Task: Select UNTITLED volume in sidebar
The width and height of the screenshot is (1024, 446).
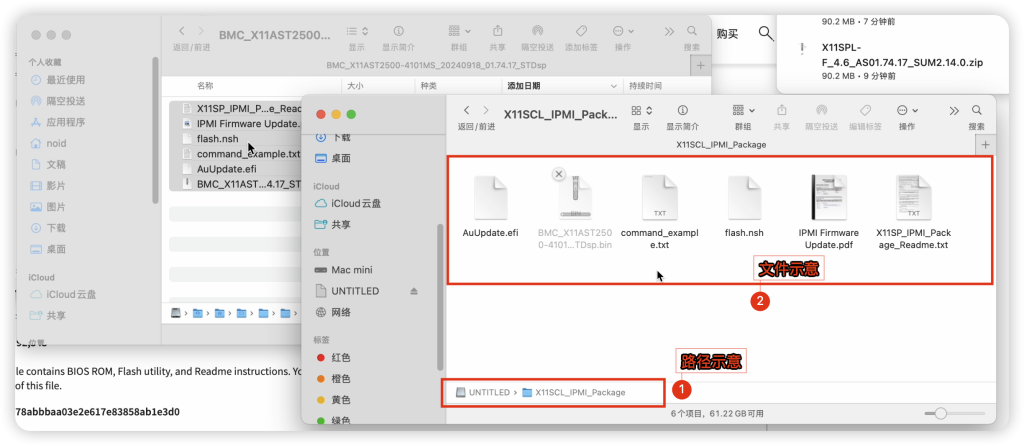Action: (x=347, y=291)
